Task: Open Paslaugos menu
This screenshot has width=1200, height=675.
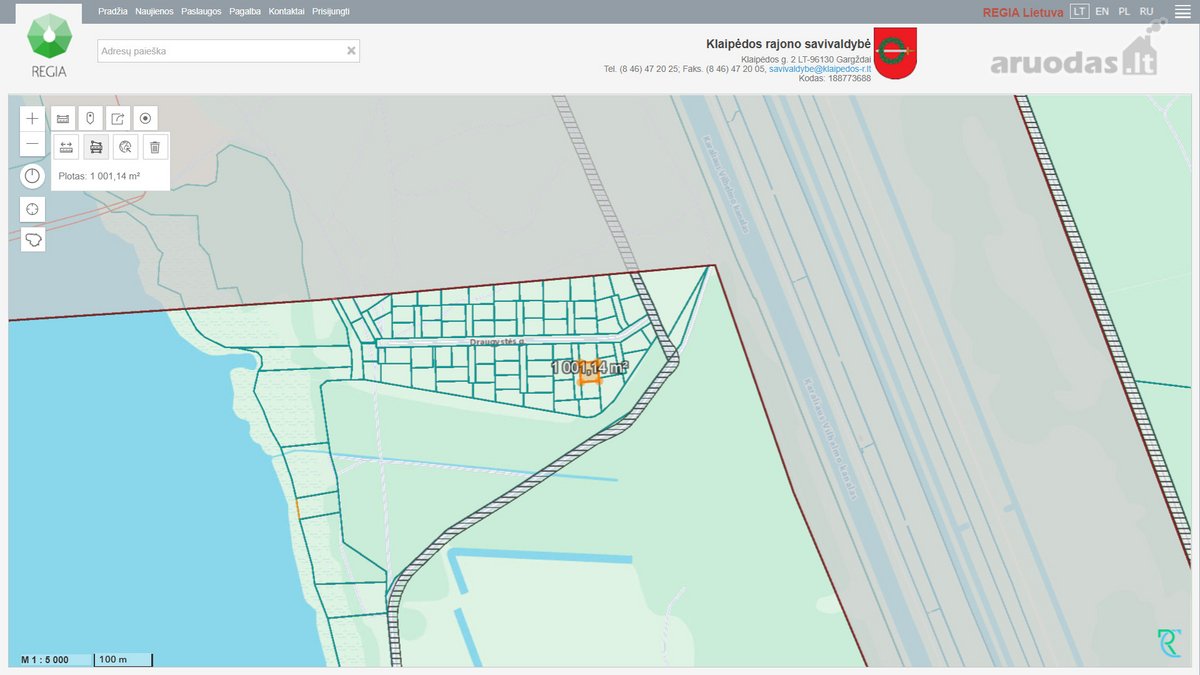Action: tap(201, 11)
